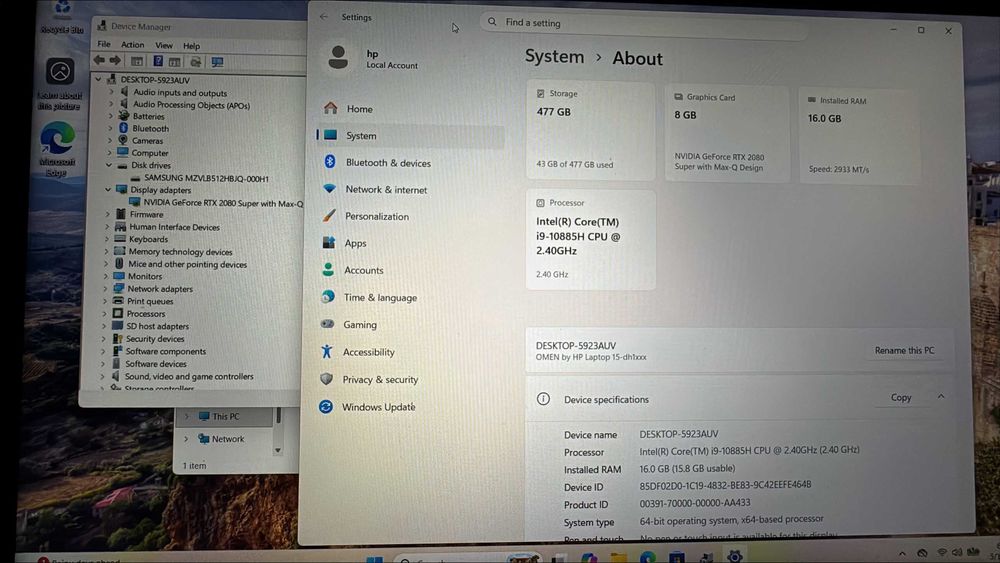Collapse the Device specifications section
The image size is (1000, 563).
coord(941,397)
